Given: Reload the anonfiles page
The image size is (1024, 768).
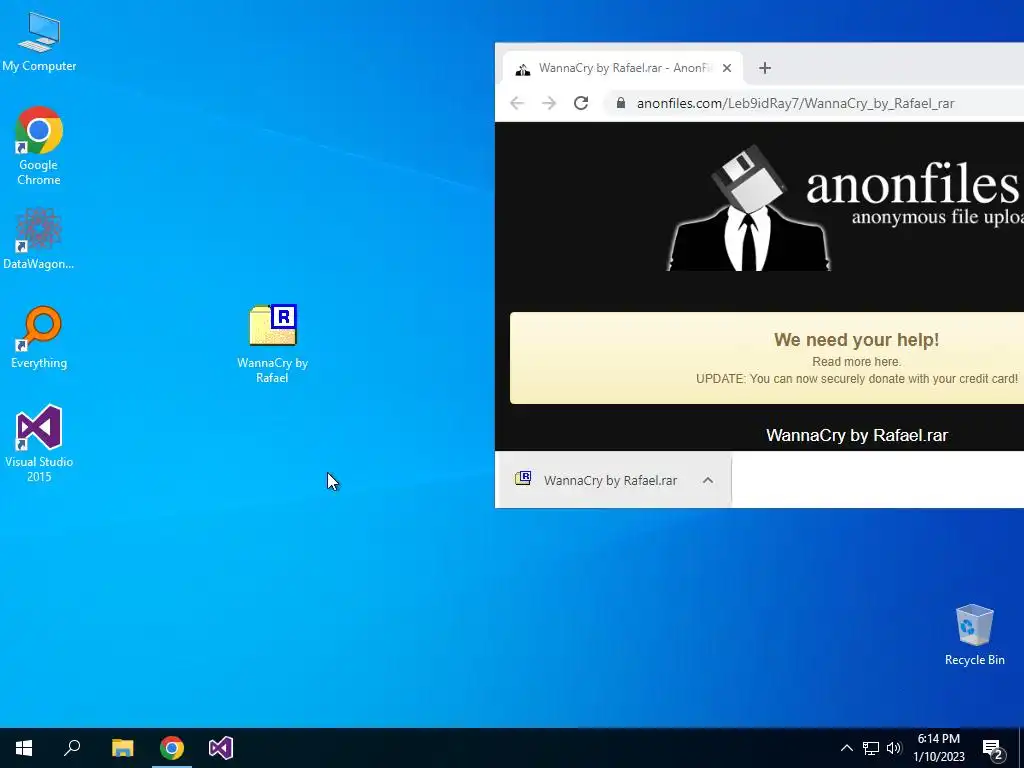Looking at the screenshot, I should pos(581,103).
